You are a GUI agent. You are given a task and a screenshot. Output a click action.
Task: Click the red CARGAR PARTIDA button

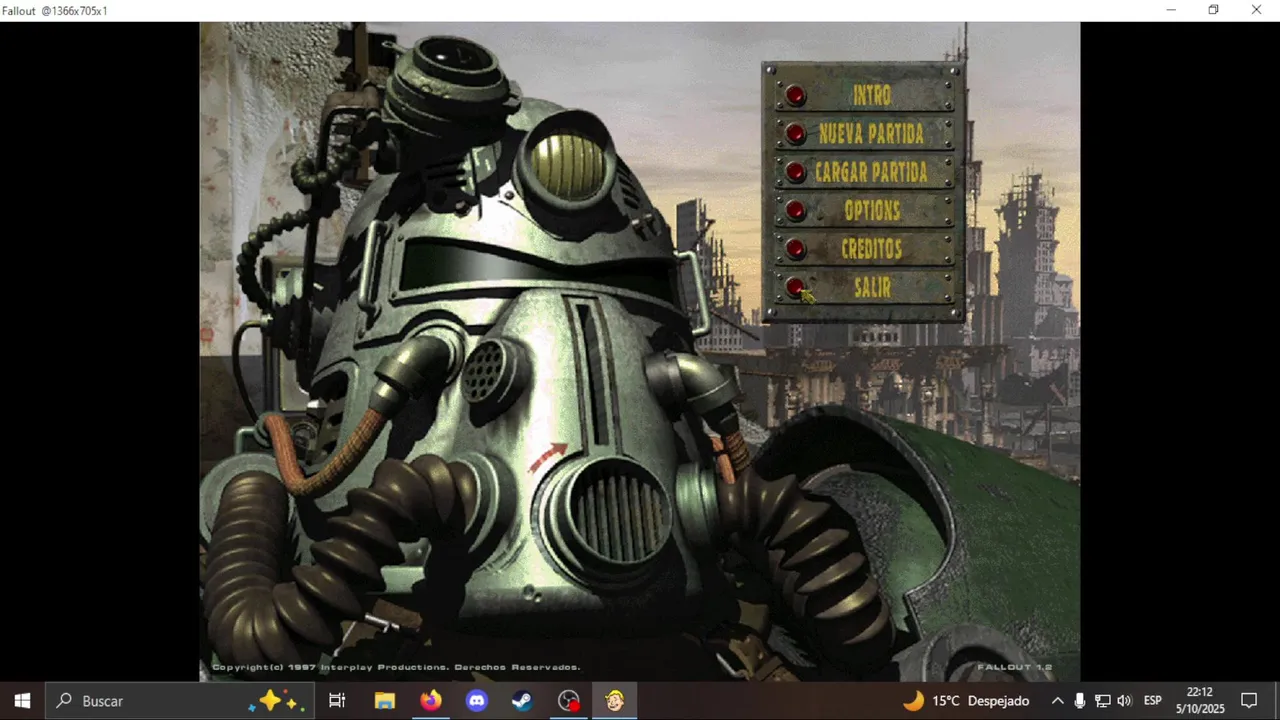(795, 172)
